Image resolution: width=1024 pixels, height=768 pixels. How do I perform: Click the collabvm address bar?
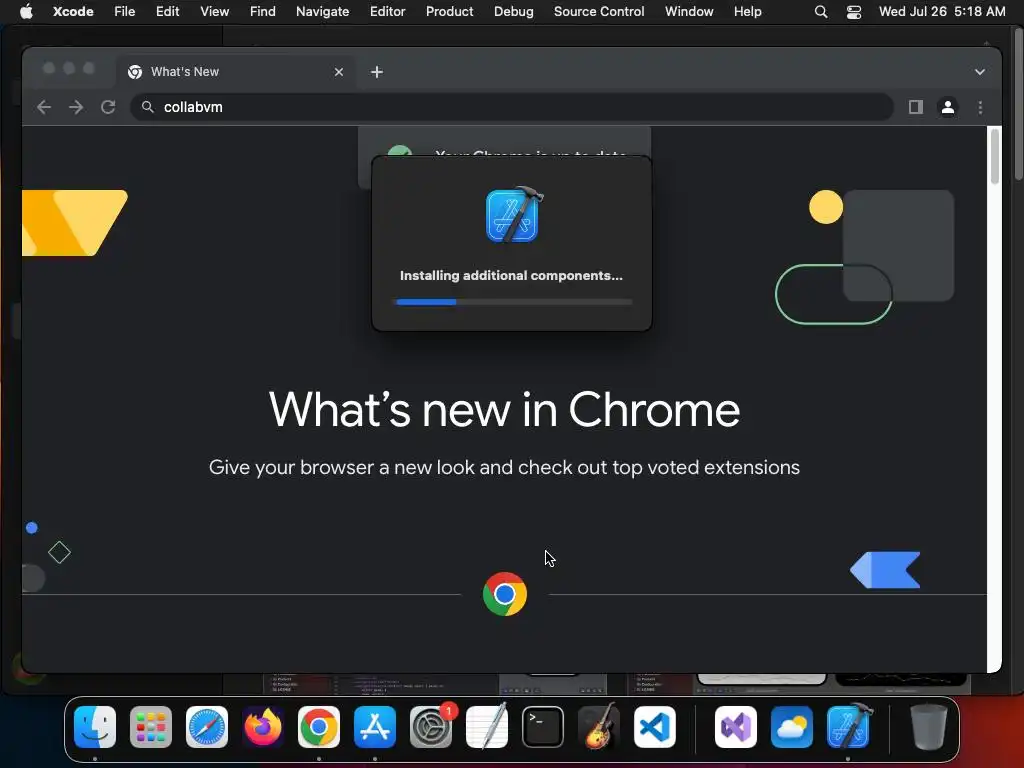[512, 107]
